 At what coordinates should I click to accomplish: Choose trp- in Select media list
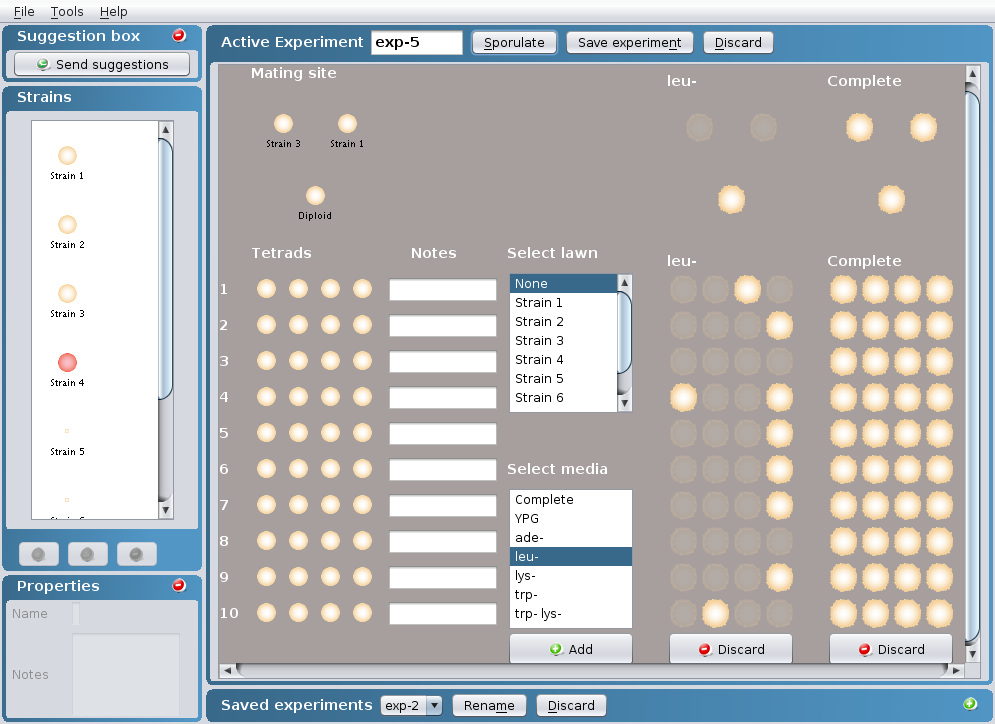(x=570, y=595)
